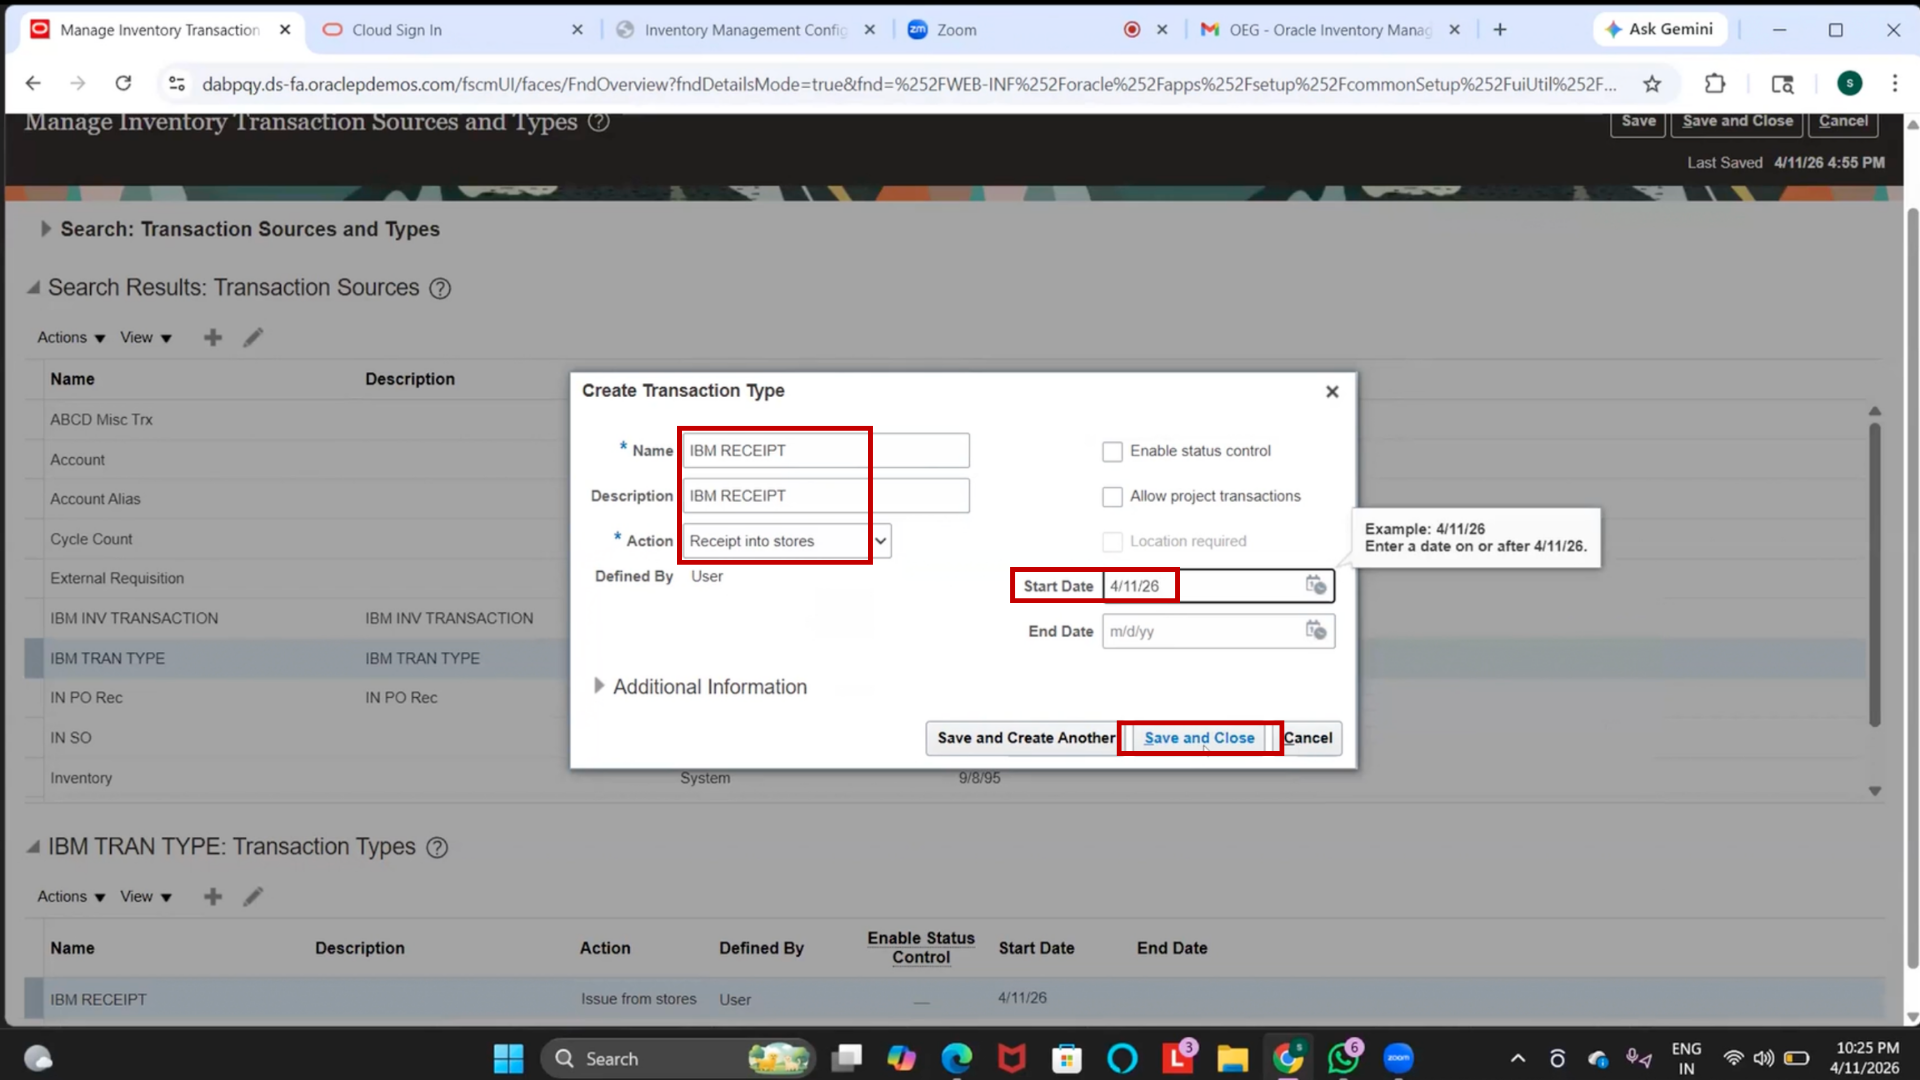Open help icon beside the page title

[x=598, y=122]
